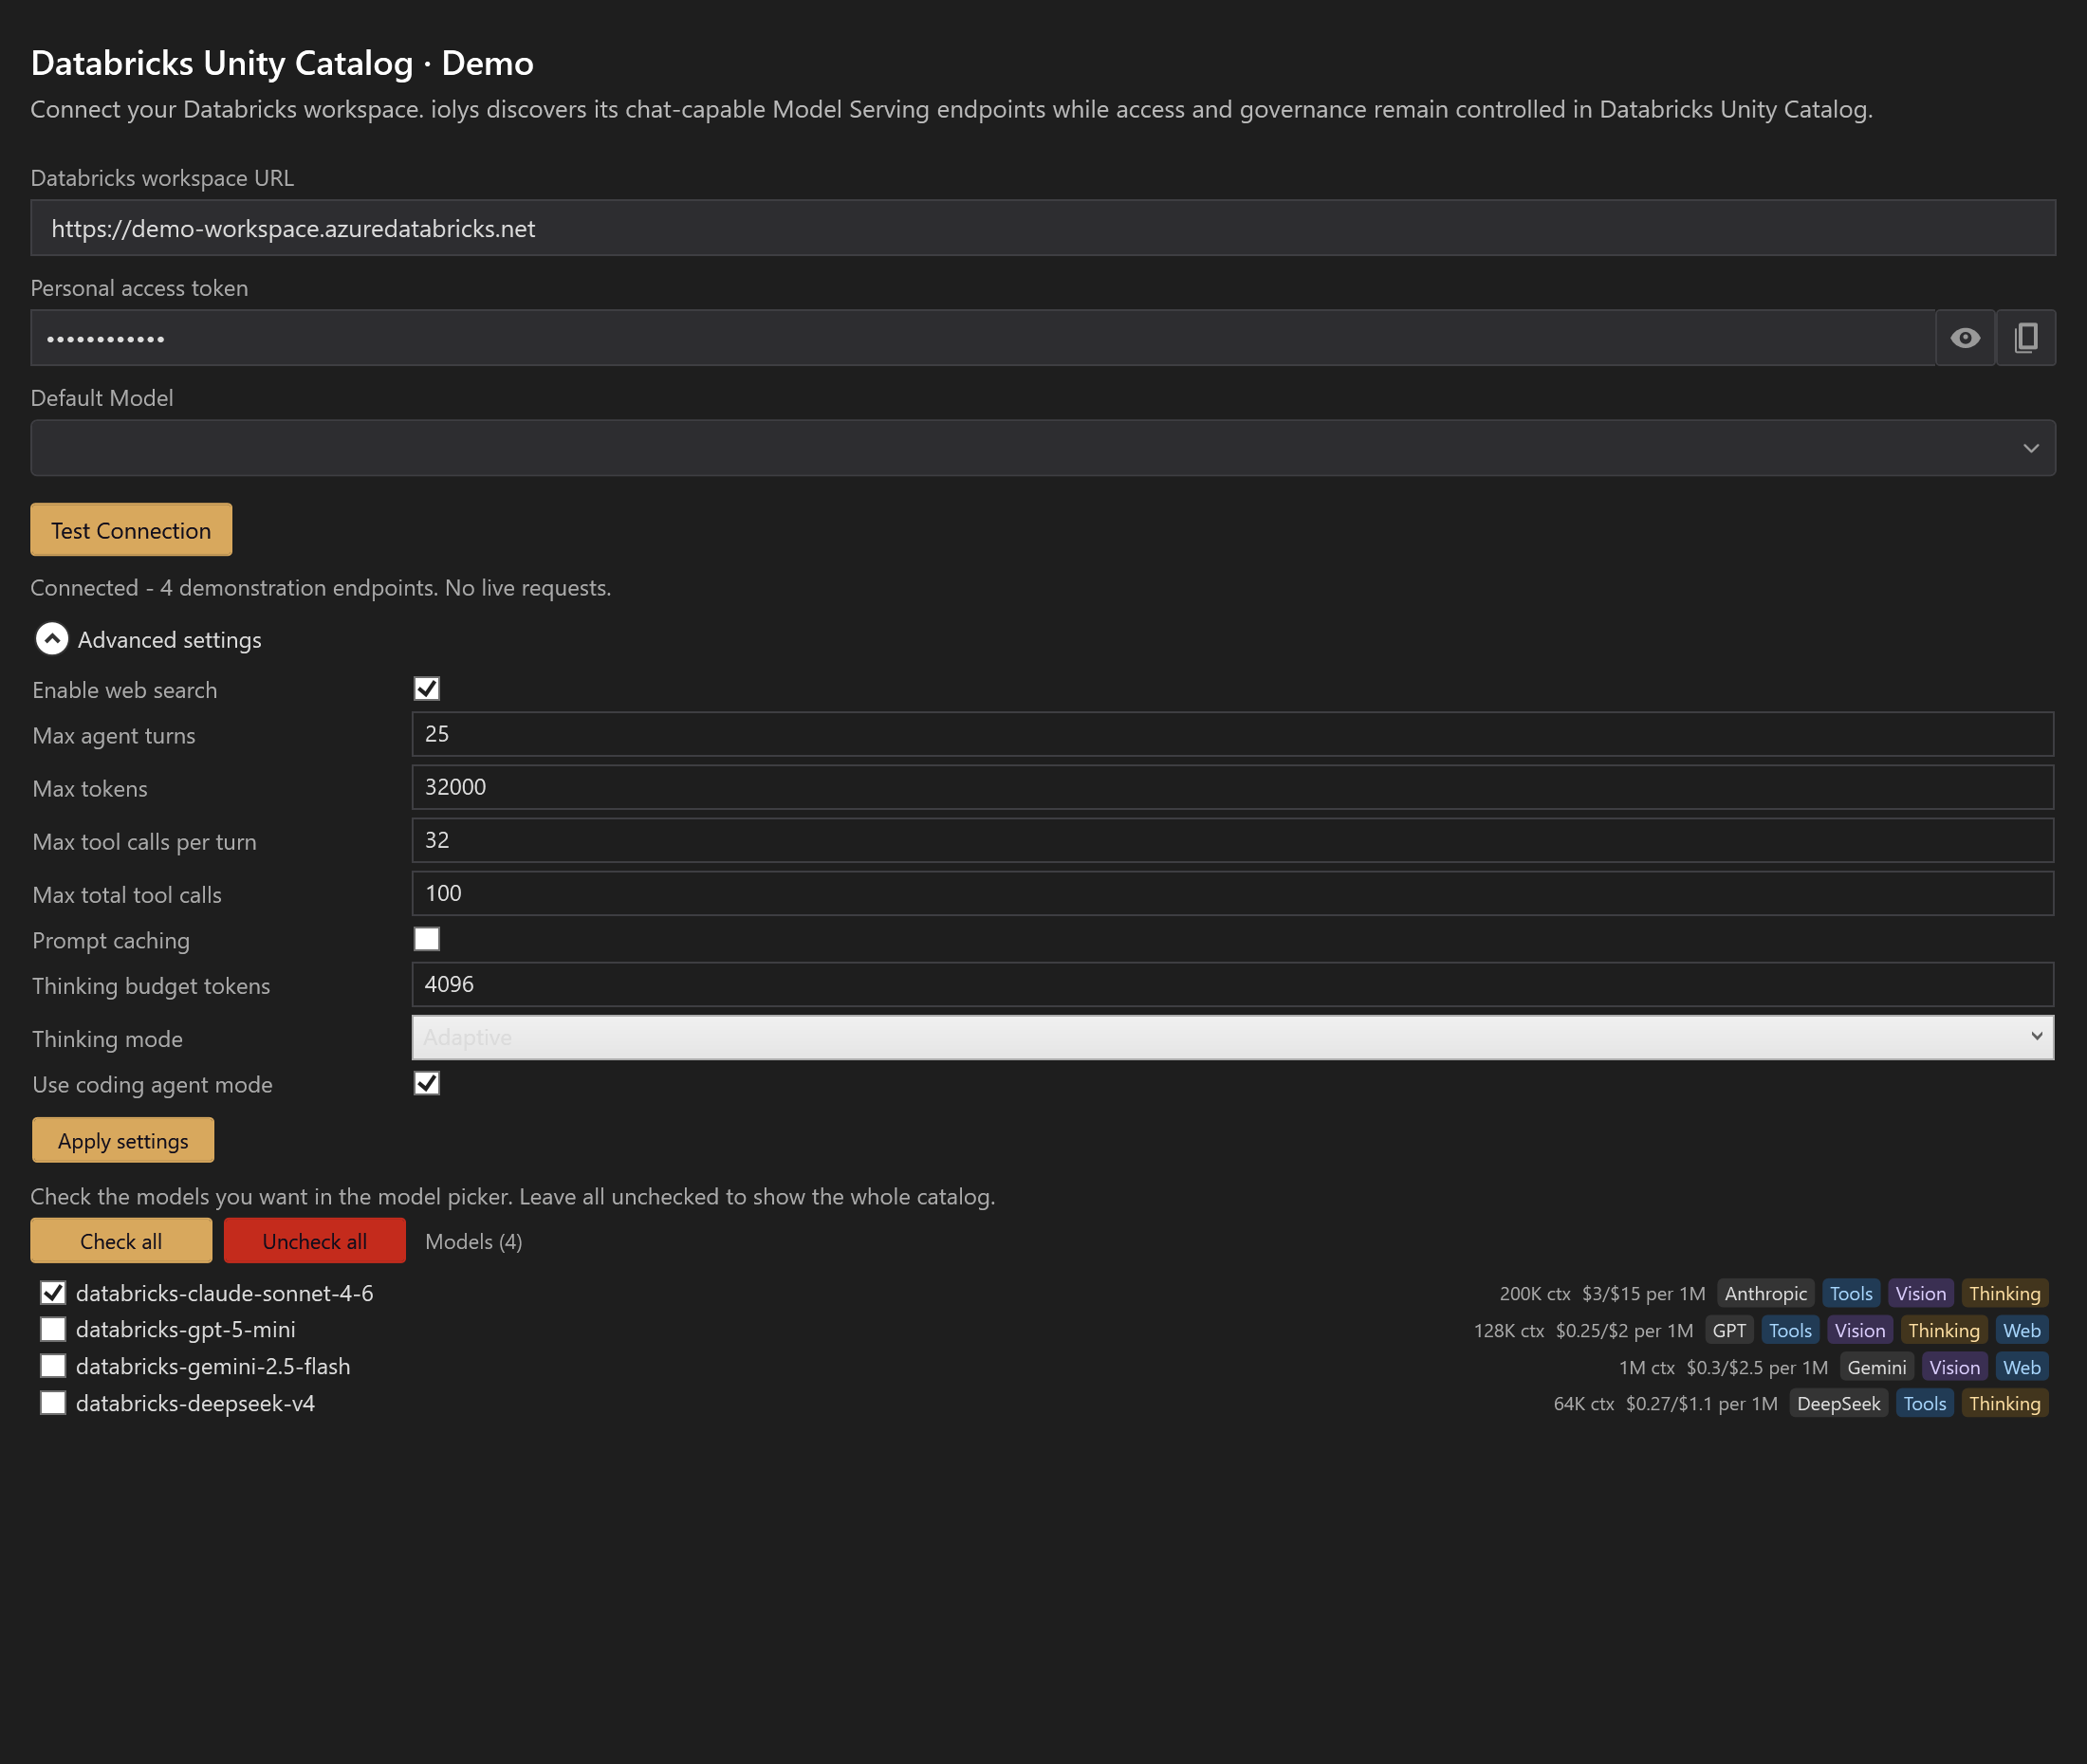Screen dimensions: 2087x1764
Task: Check the databricks-deepseek-v4 model
Action: [53, 1403]
